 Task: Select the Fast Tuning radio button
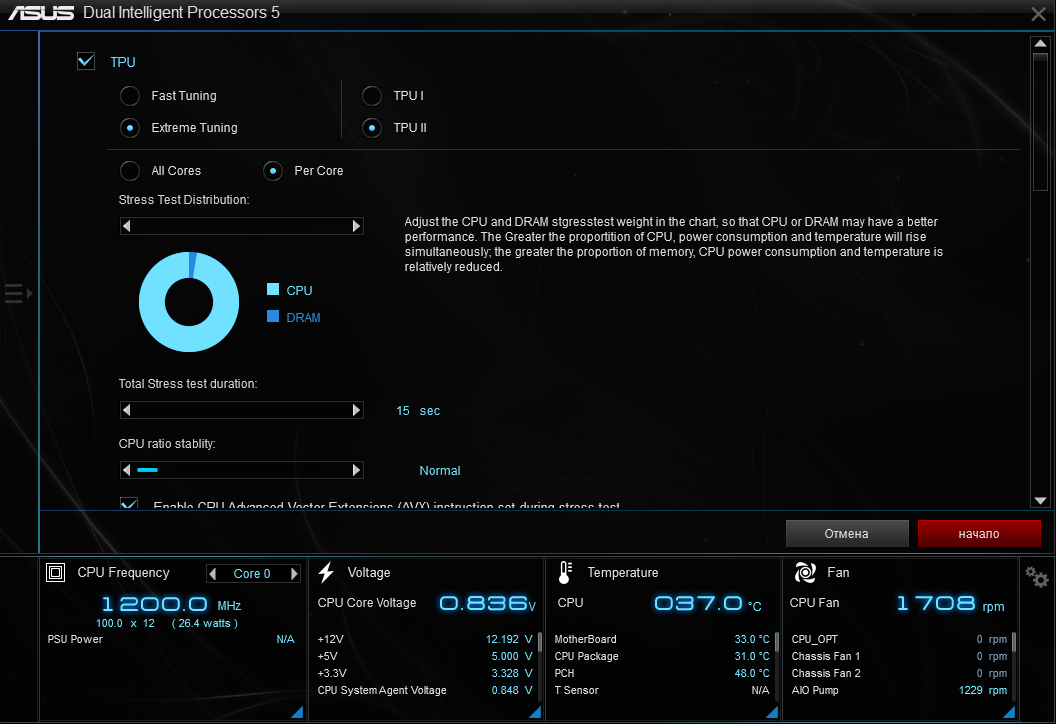coord(130,96)
